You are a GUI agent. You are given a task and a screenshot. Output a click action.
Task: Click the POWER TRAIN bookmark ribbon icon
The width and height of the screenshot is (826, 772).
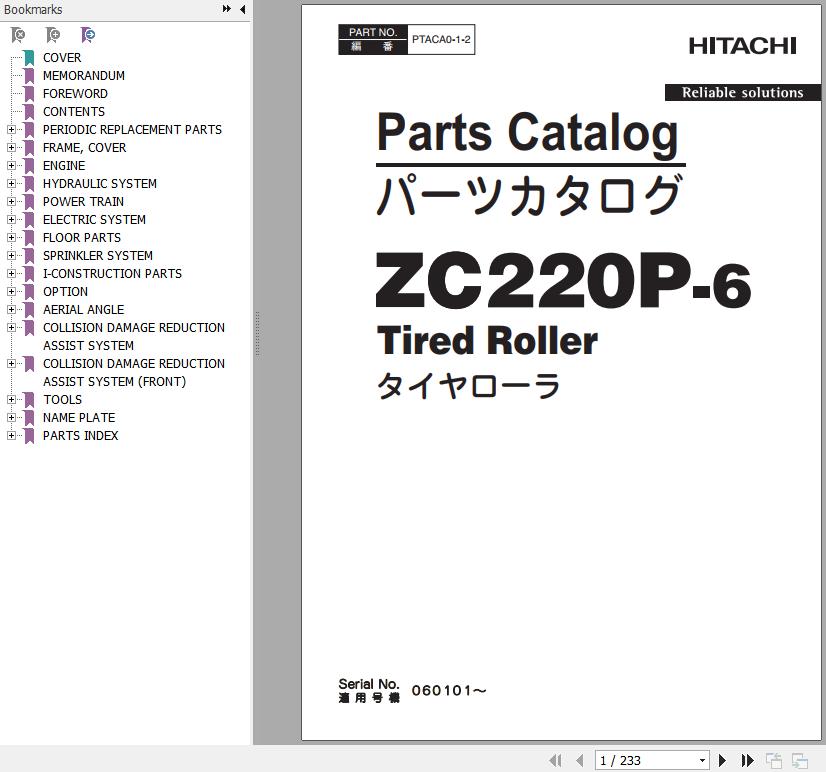coord(29,201)
